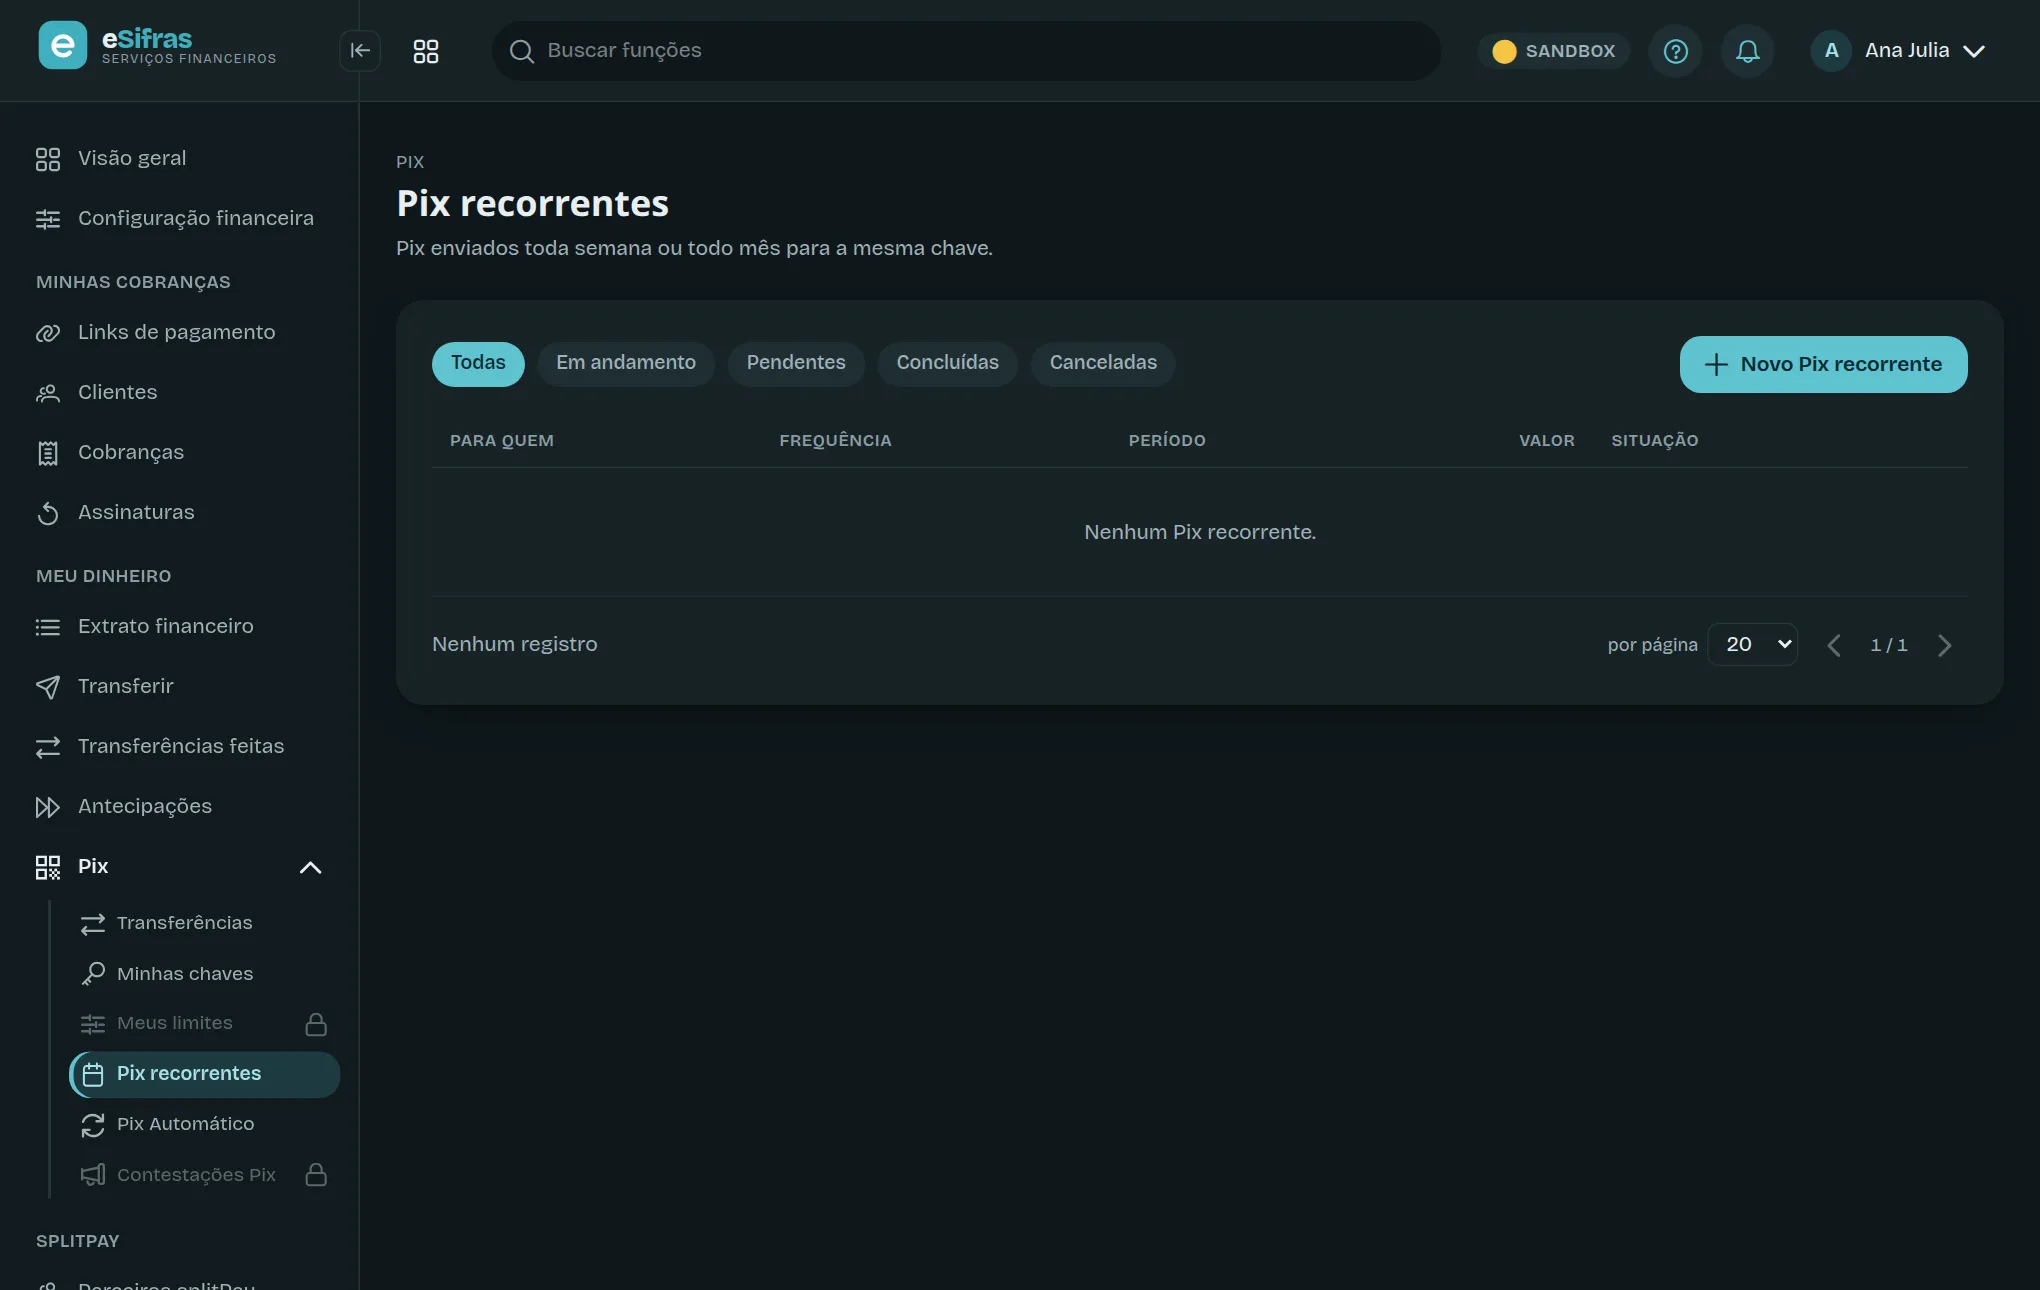Open Minhas chaves submenu item
Viewport: 2040px width, 1290px height.
(x=204, y=974)
